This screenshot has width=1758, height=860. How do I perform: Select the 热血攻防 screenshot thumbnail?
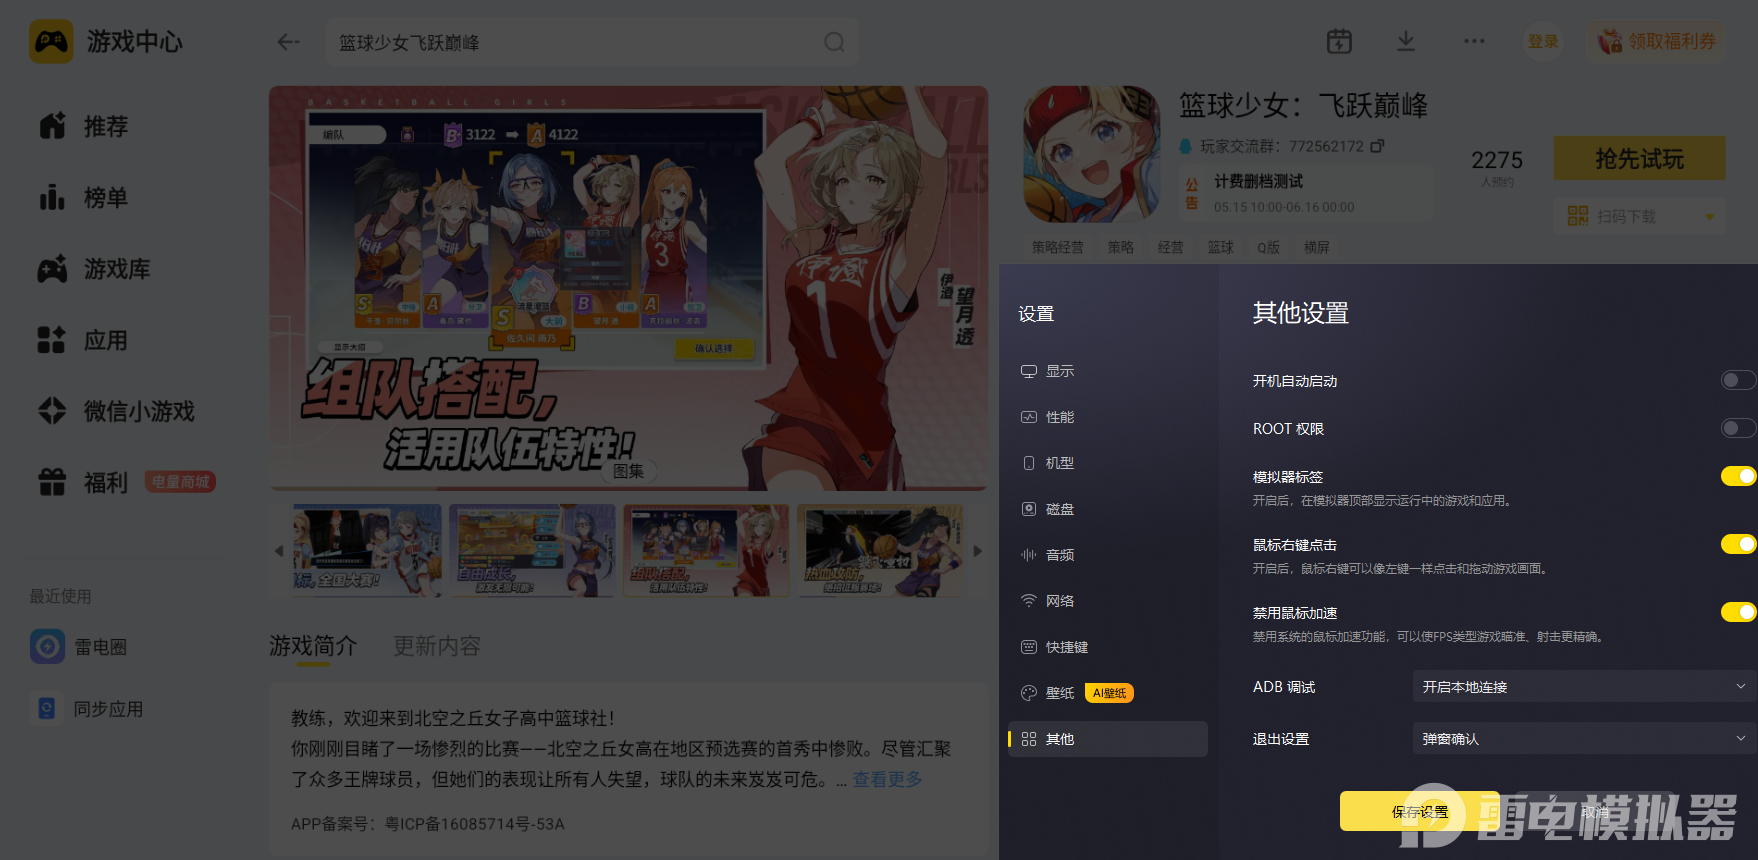[880, 550]
